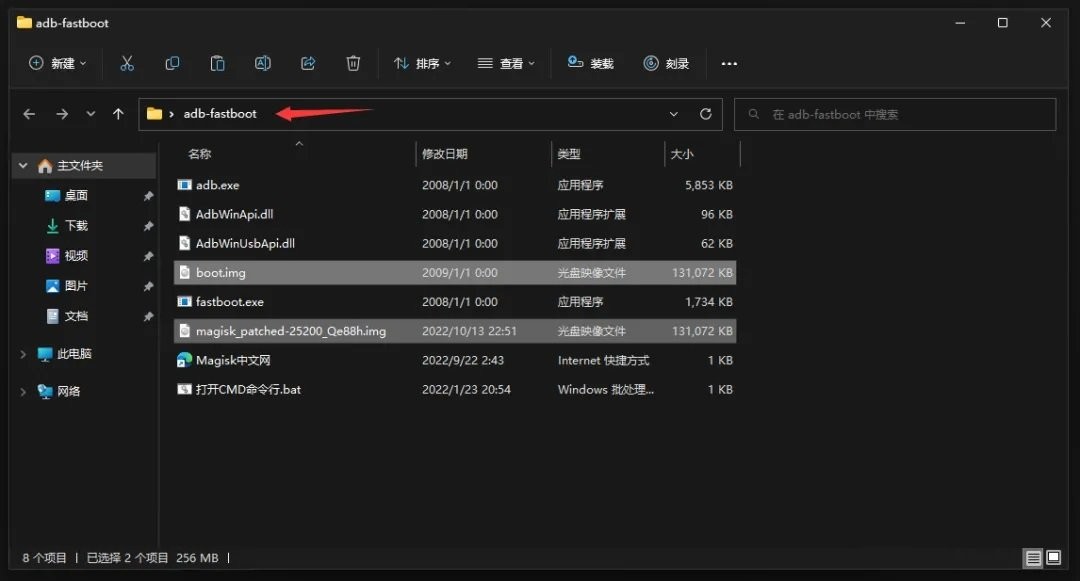Sort by the 大小 column header

[x=682, y=154]
